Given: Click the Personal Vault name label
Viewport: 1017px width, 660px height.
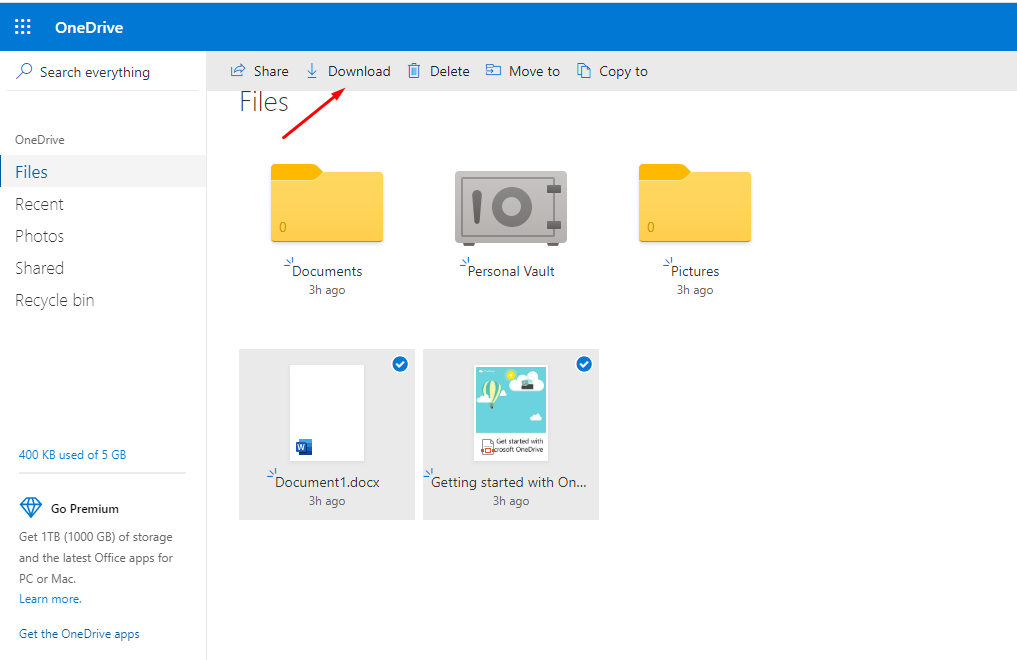Looking at the screenshot, I should [x=511, y=271].
